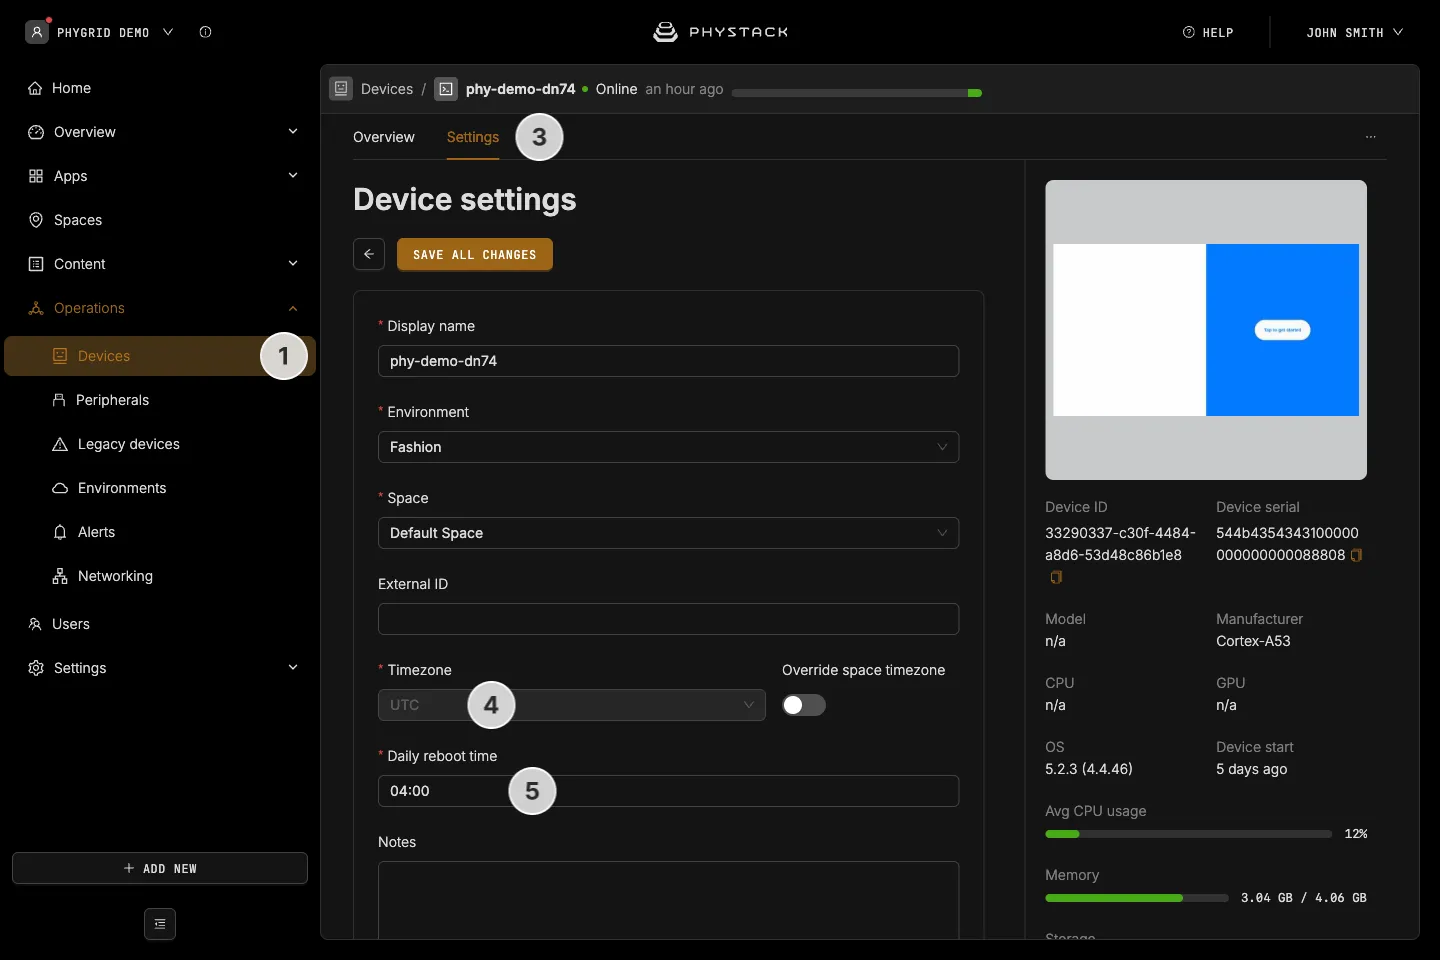The height and width of the screenshot is (960, 1440).
Task: Copy the Device serial number
Action: 1357,555
